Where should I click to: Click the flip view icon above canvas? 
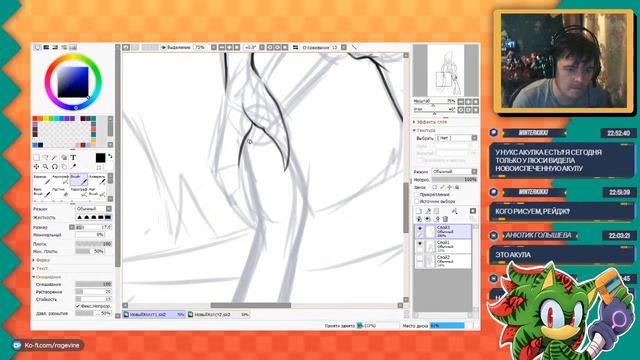(x=296, y=48)
